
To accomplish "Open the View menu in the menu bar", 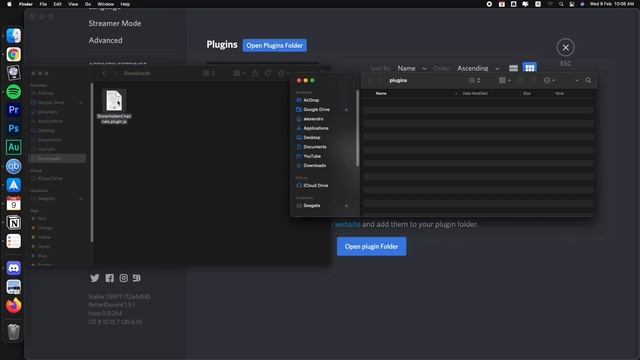I will click(73, 4).
